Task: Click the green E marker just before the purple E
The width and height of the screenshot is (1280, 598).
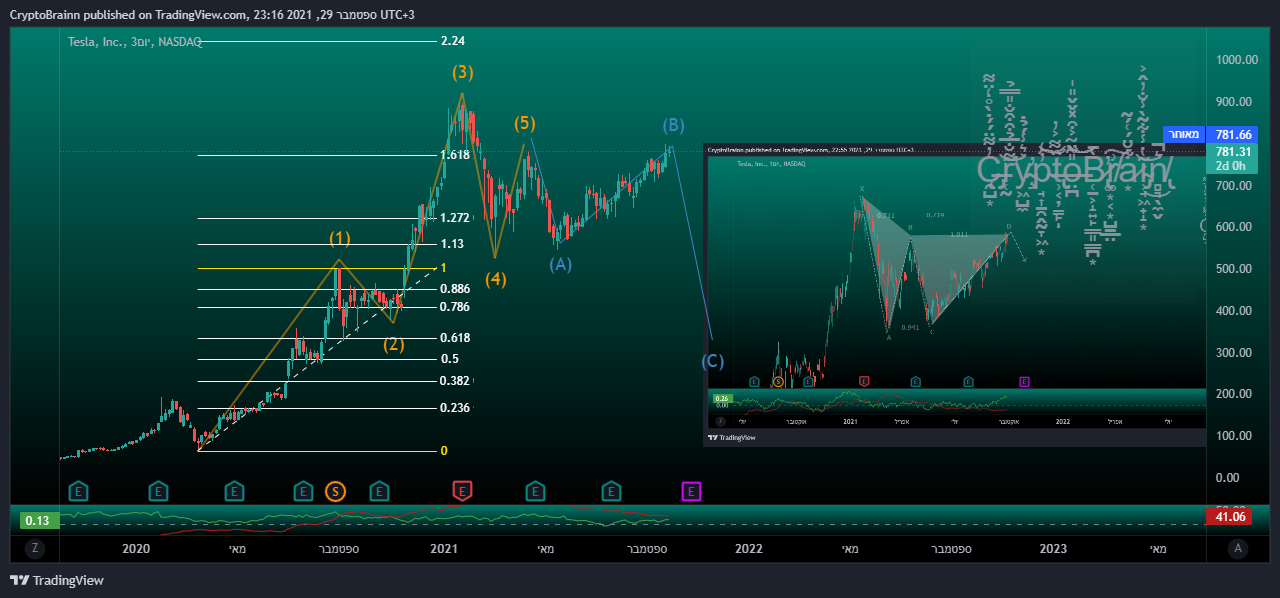Action: pyautogui.click(x=611, y=491)
